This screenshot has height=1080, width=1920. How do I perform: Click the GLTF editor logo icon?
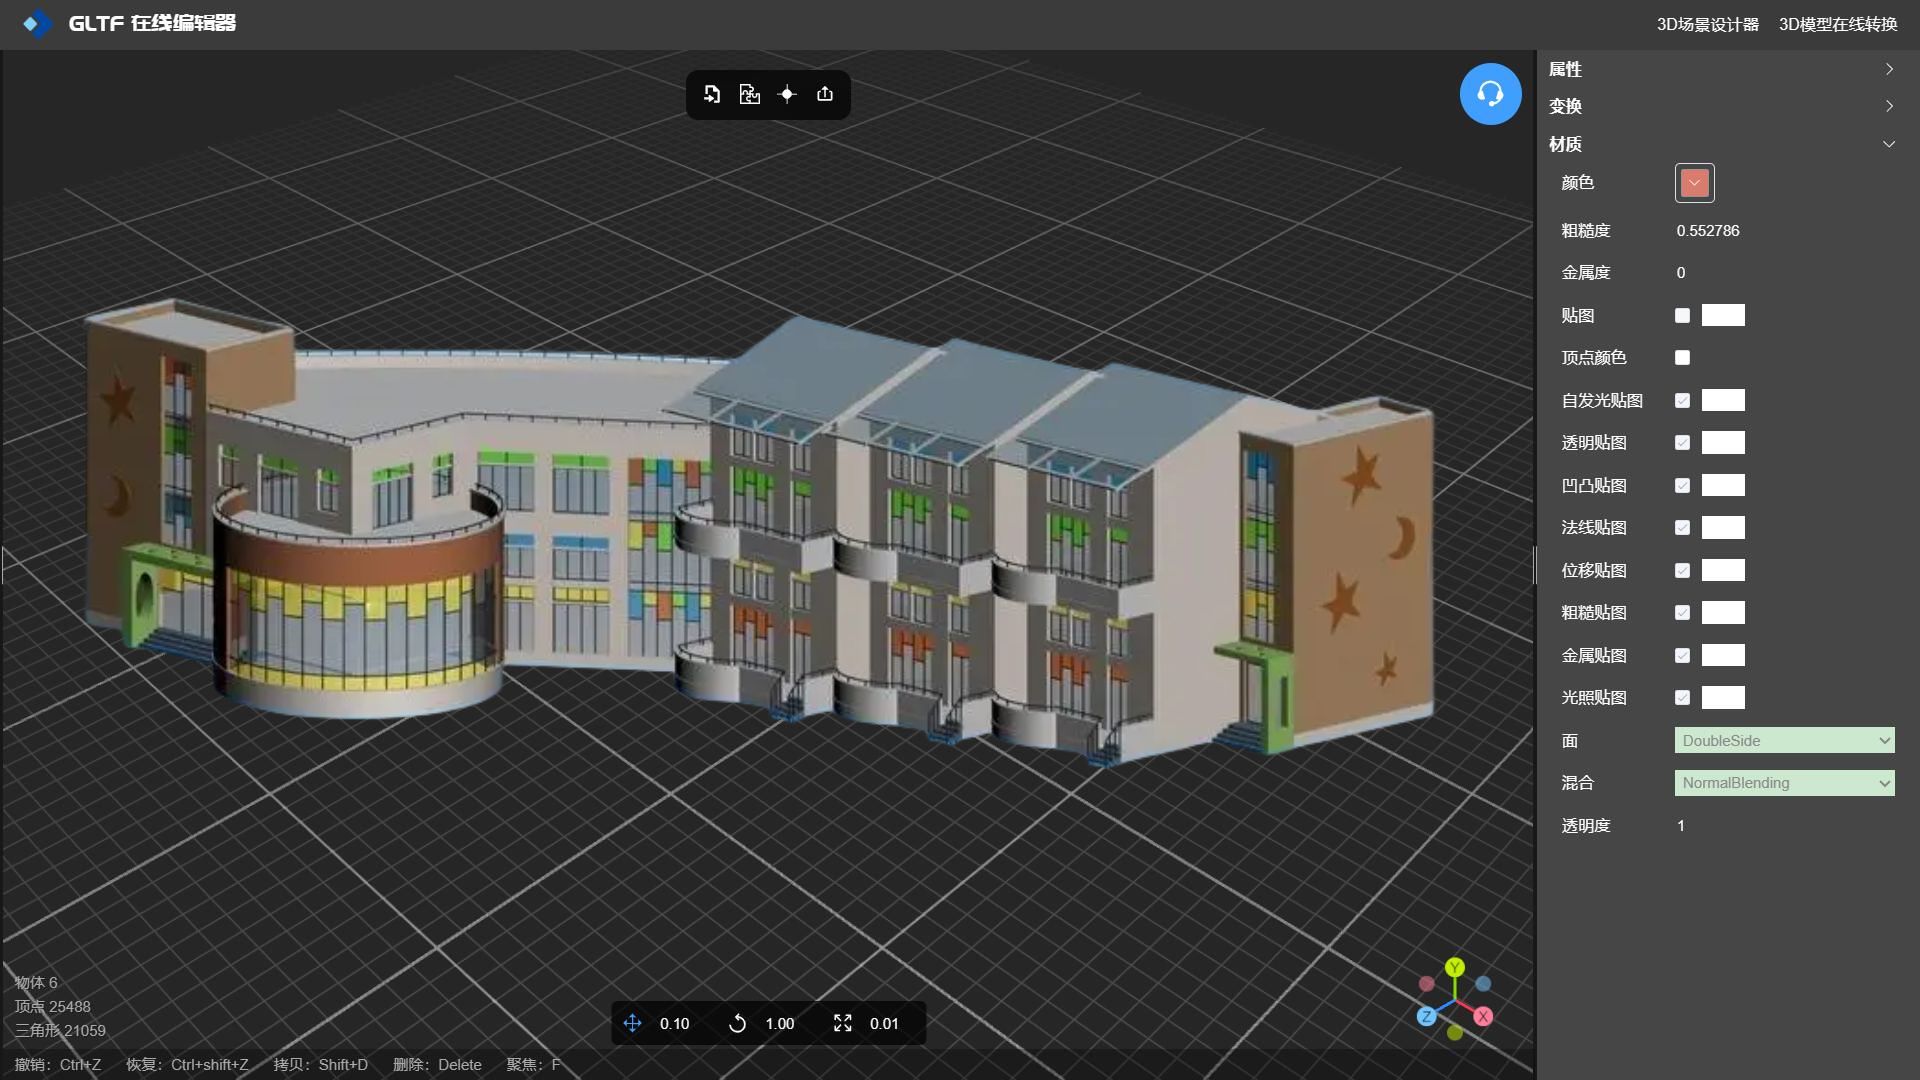point(37,23)
